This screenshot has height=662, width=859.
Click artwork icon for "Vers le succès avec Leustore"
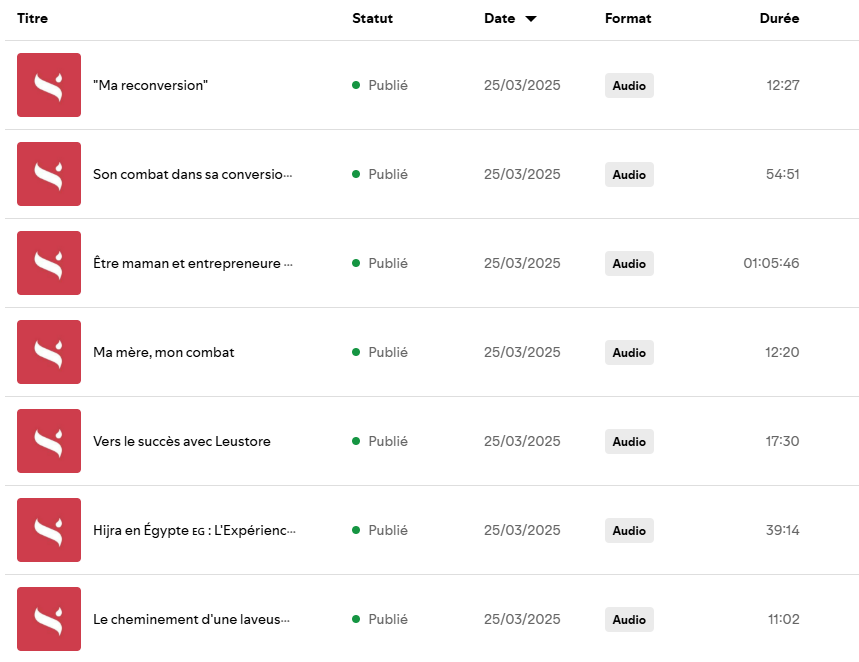tap(49, 441)
